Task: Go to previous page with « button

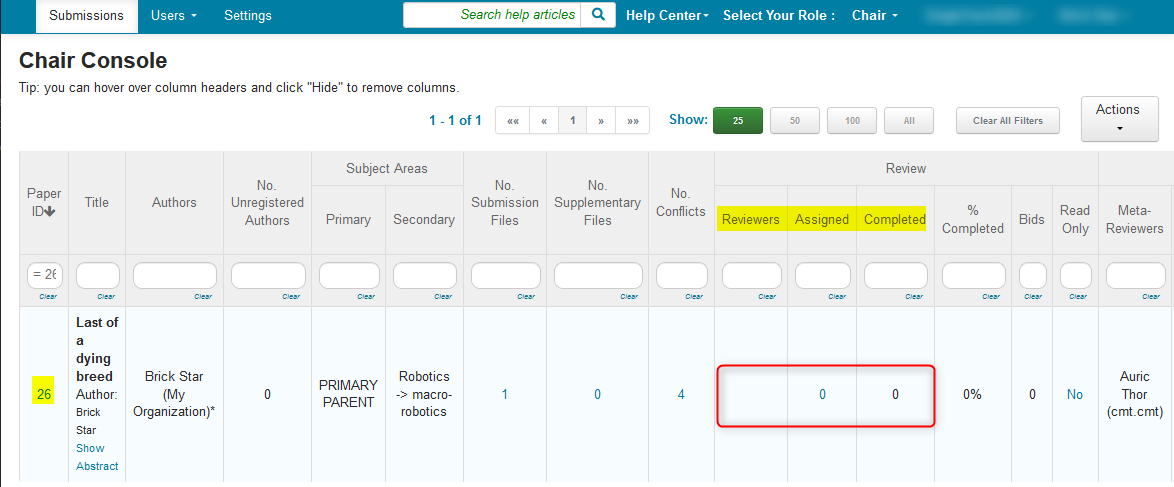Action: [x=544, y=121]
